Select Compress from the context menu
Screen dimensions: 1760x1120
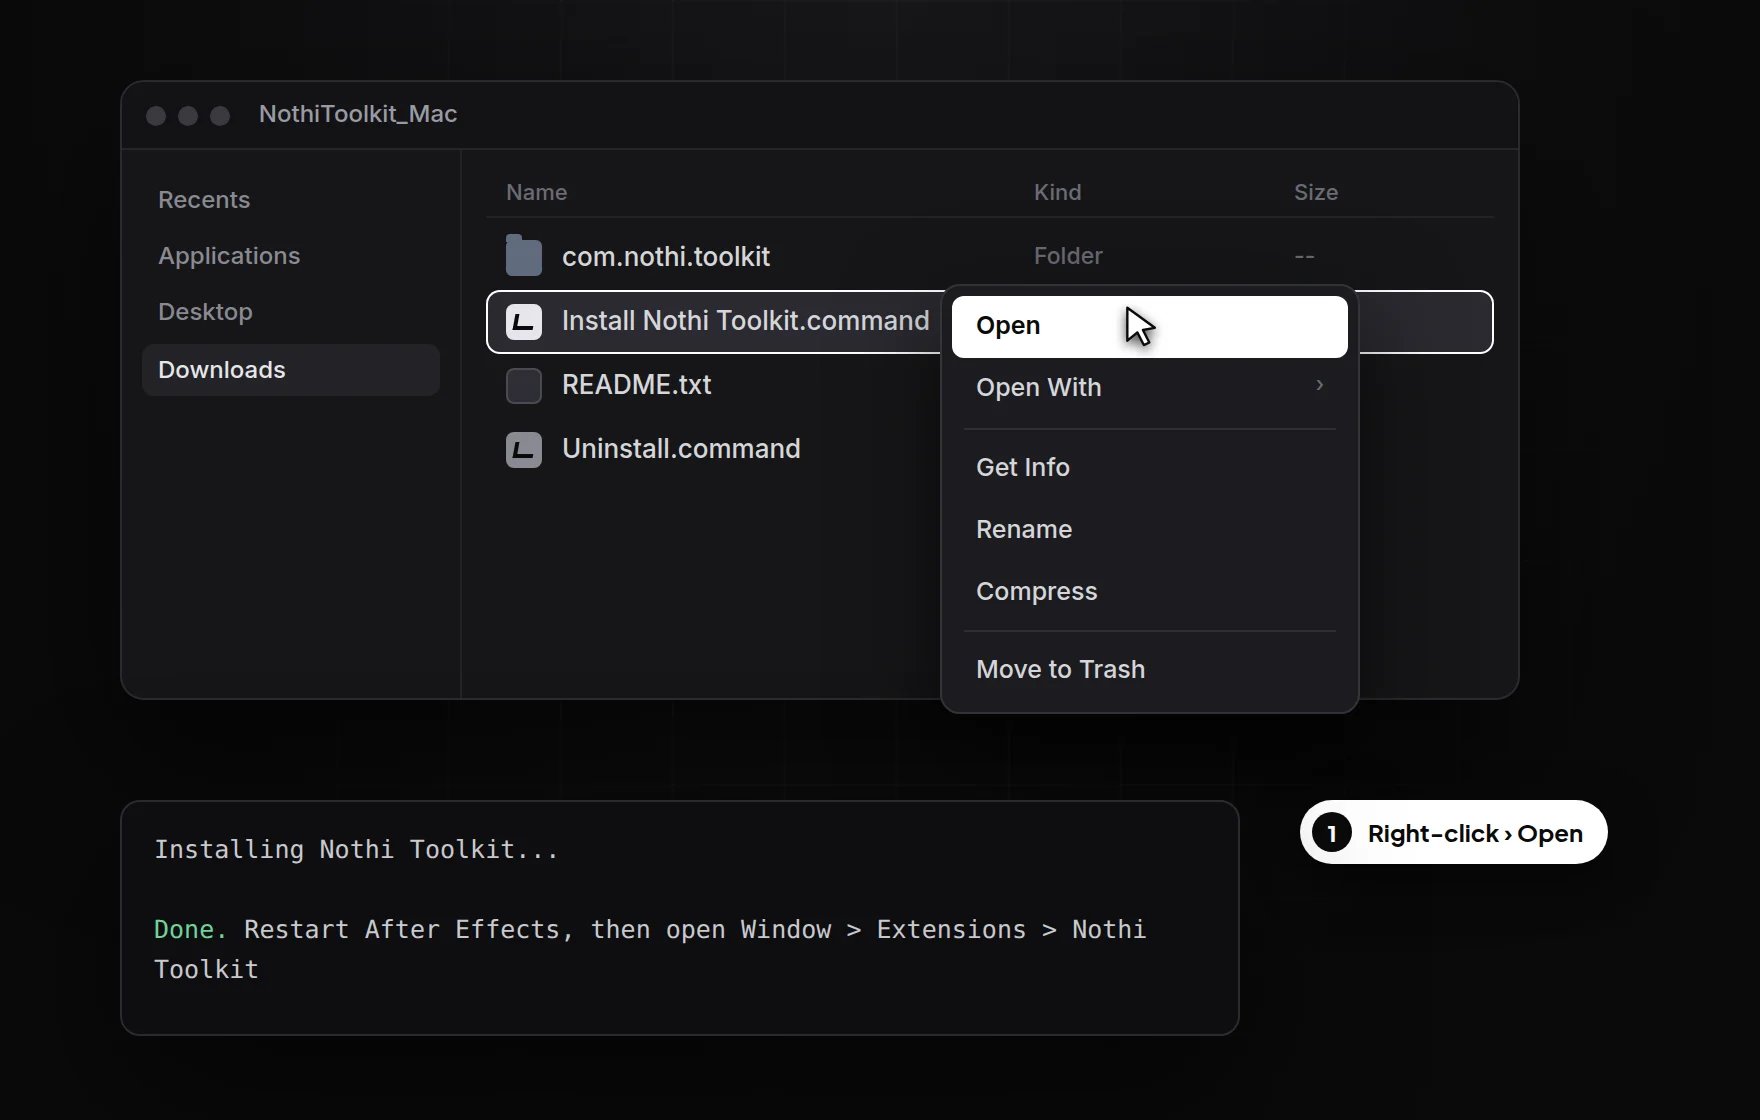(x=1150, y=592)
